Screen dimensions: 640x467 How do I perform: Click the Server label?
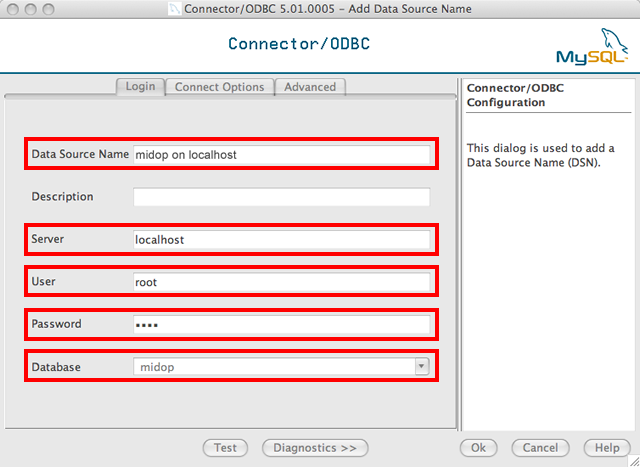point(48,239)
